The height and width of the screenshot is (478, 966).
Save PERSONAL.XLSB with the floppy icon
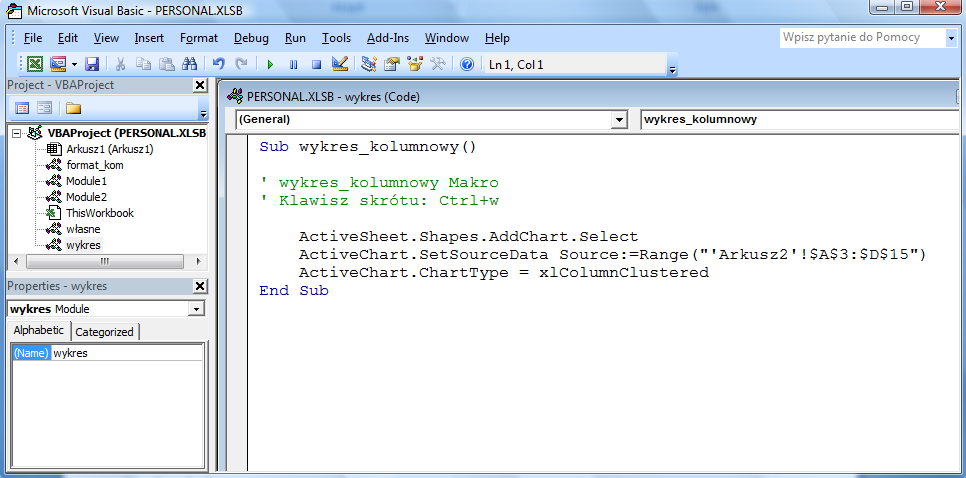[x=92, y=64]
